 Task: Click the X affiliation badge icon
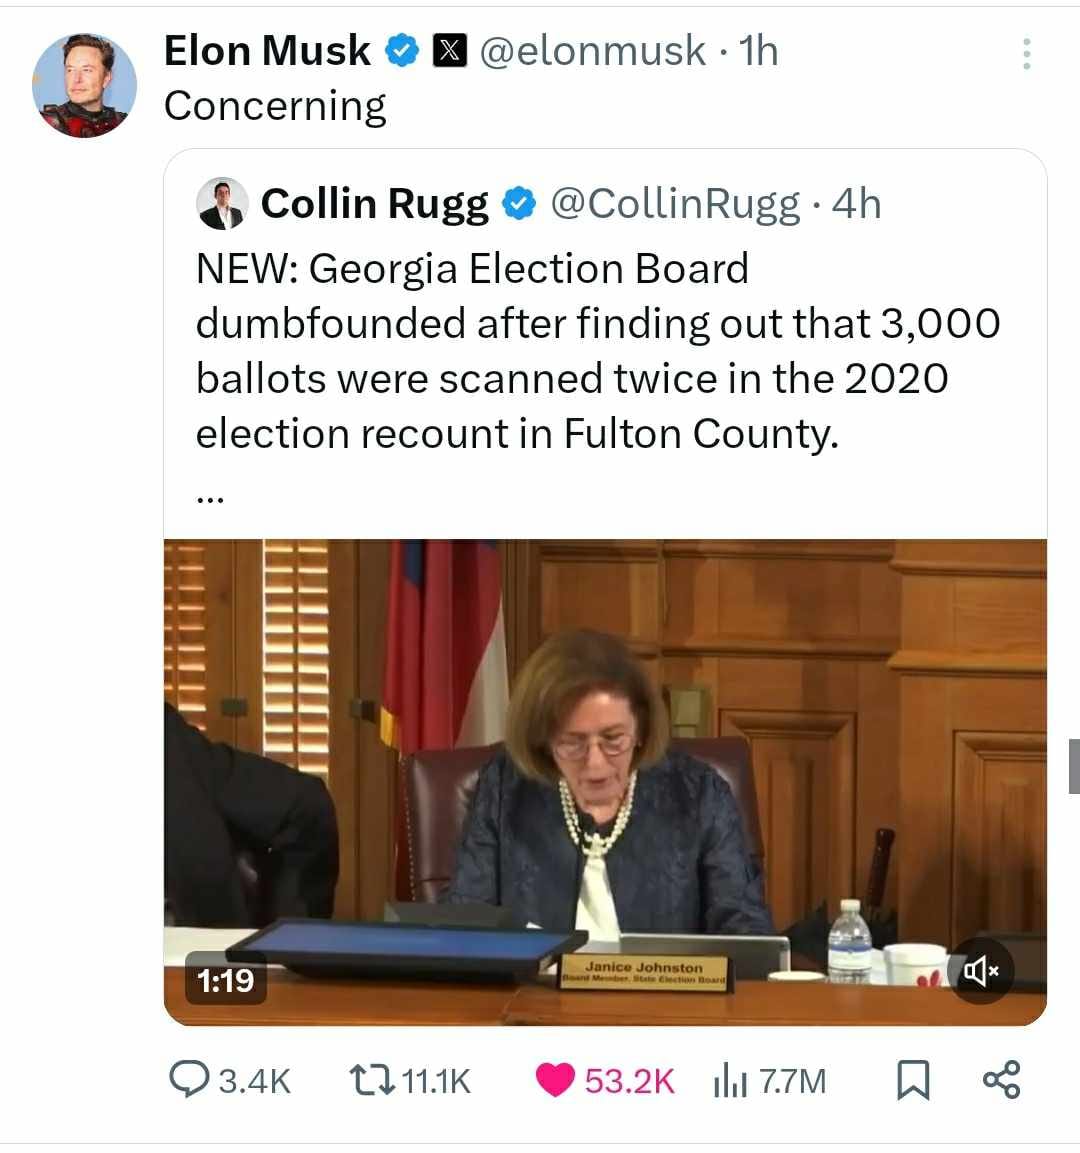(x=450, y=51)
